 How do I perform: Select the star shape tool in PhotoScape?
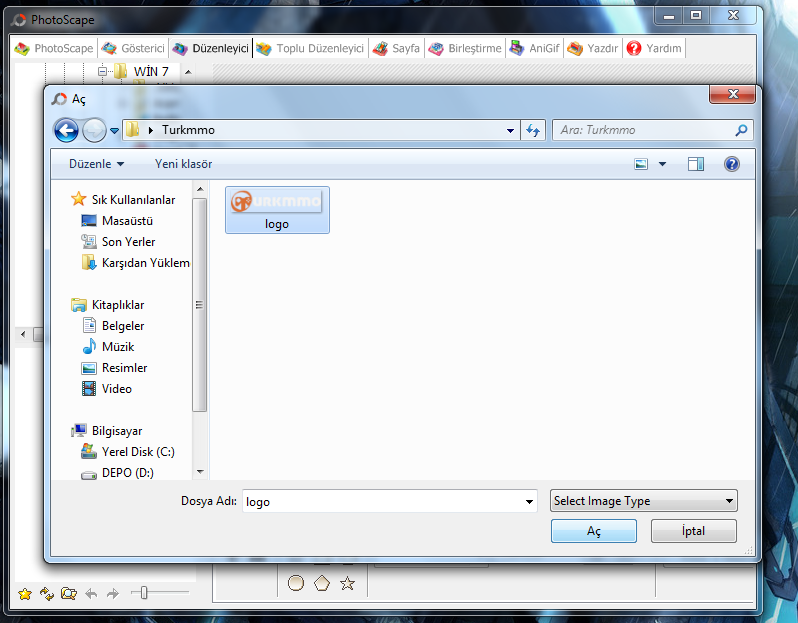[348, 583]
